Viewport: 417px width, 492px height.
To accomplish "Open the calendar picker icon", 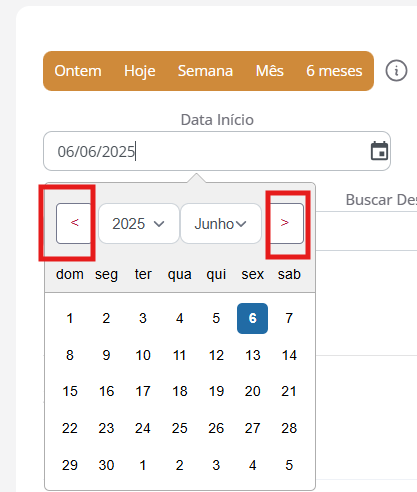I will coord(379,151).
